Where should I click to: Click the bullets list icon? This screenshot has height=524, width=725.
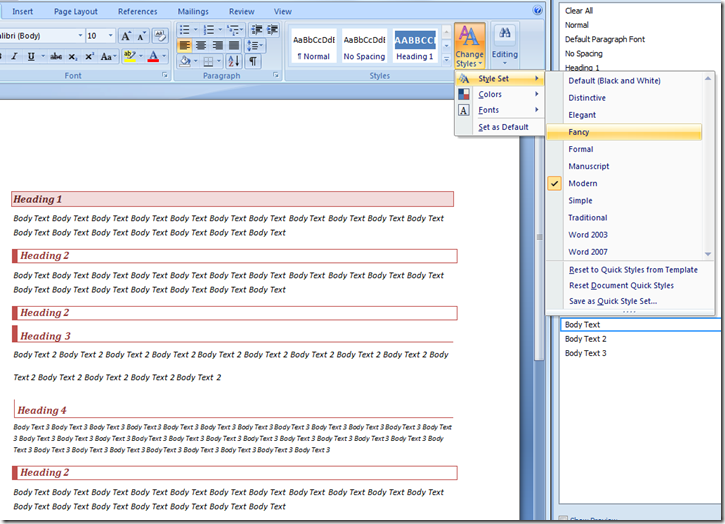coord(185,30)
